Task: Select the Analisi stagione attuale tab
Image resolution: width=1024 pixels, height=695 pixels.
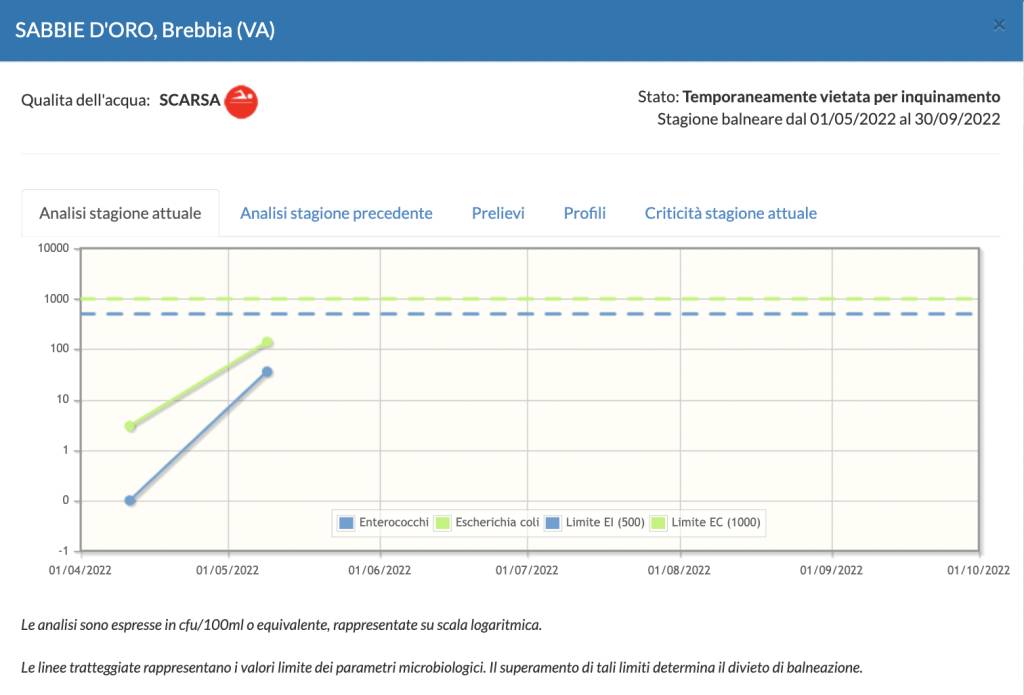Action: [120, 213]
